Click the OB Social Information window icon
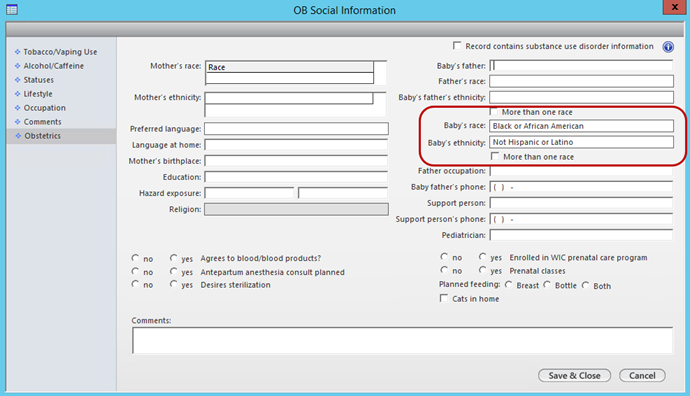The image size is (690, 396). point(12,9)
